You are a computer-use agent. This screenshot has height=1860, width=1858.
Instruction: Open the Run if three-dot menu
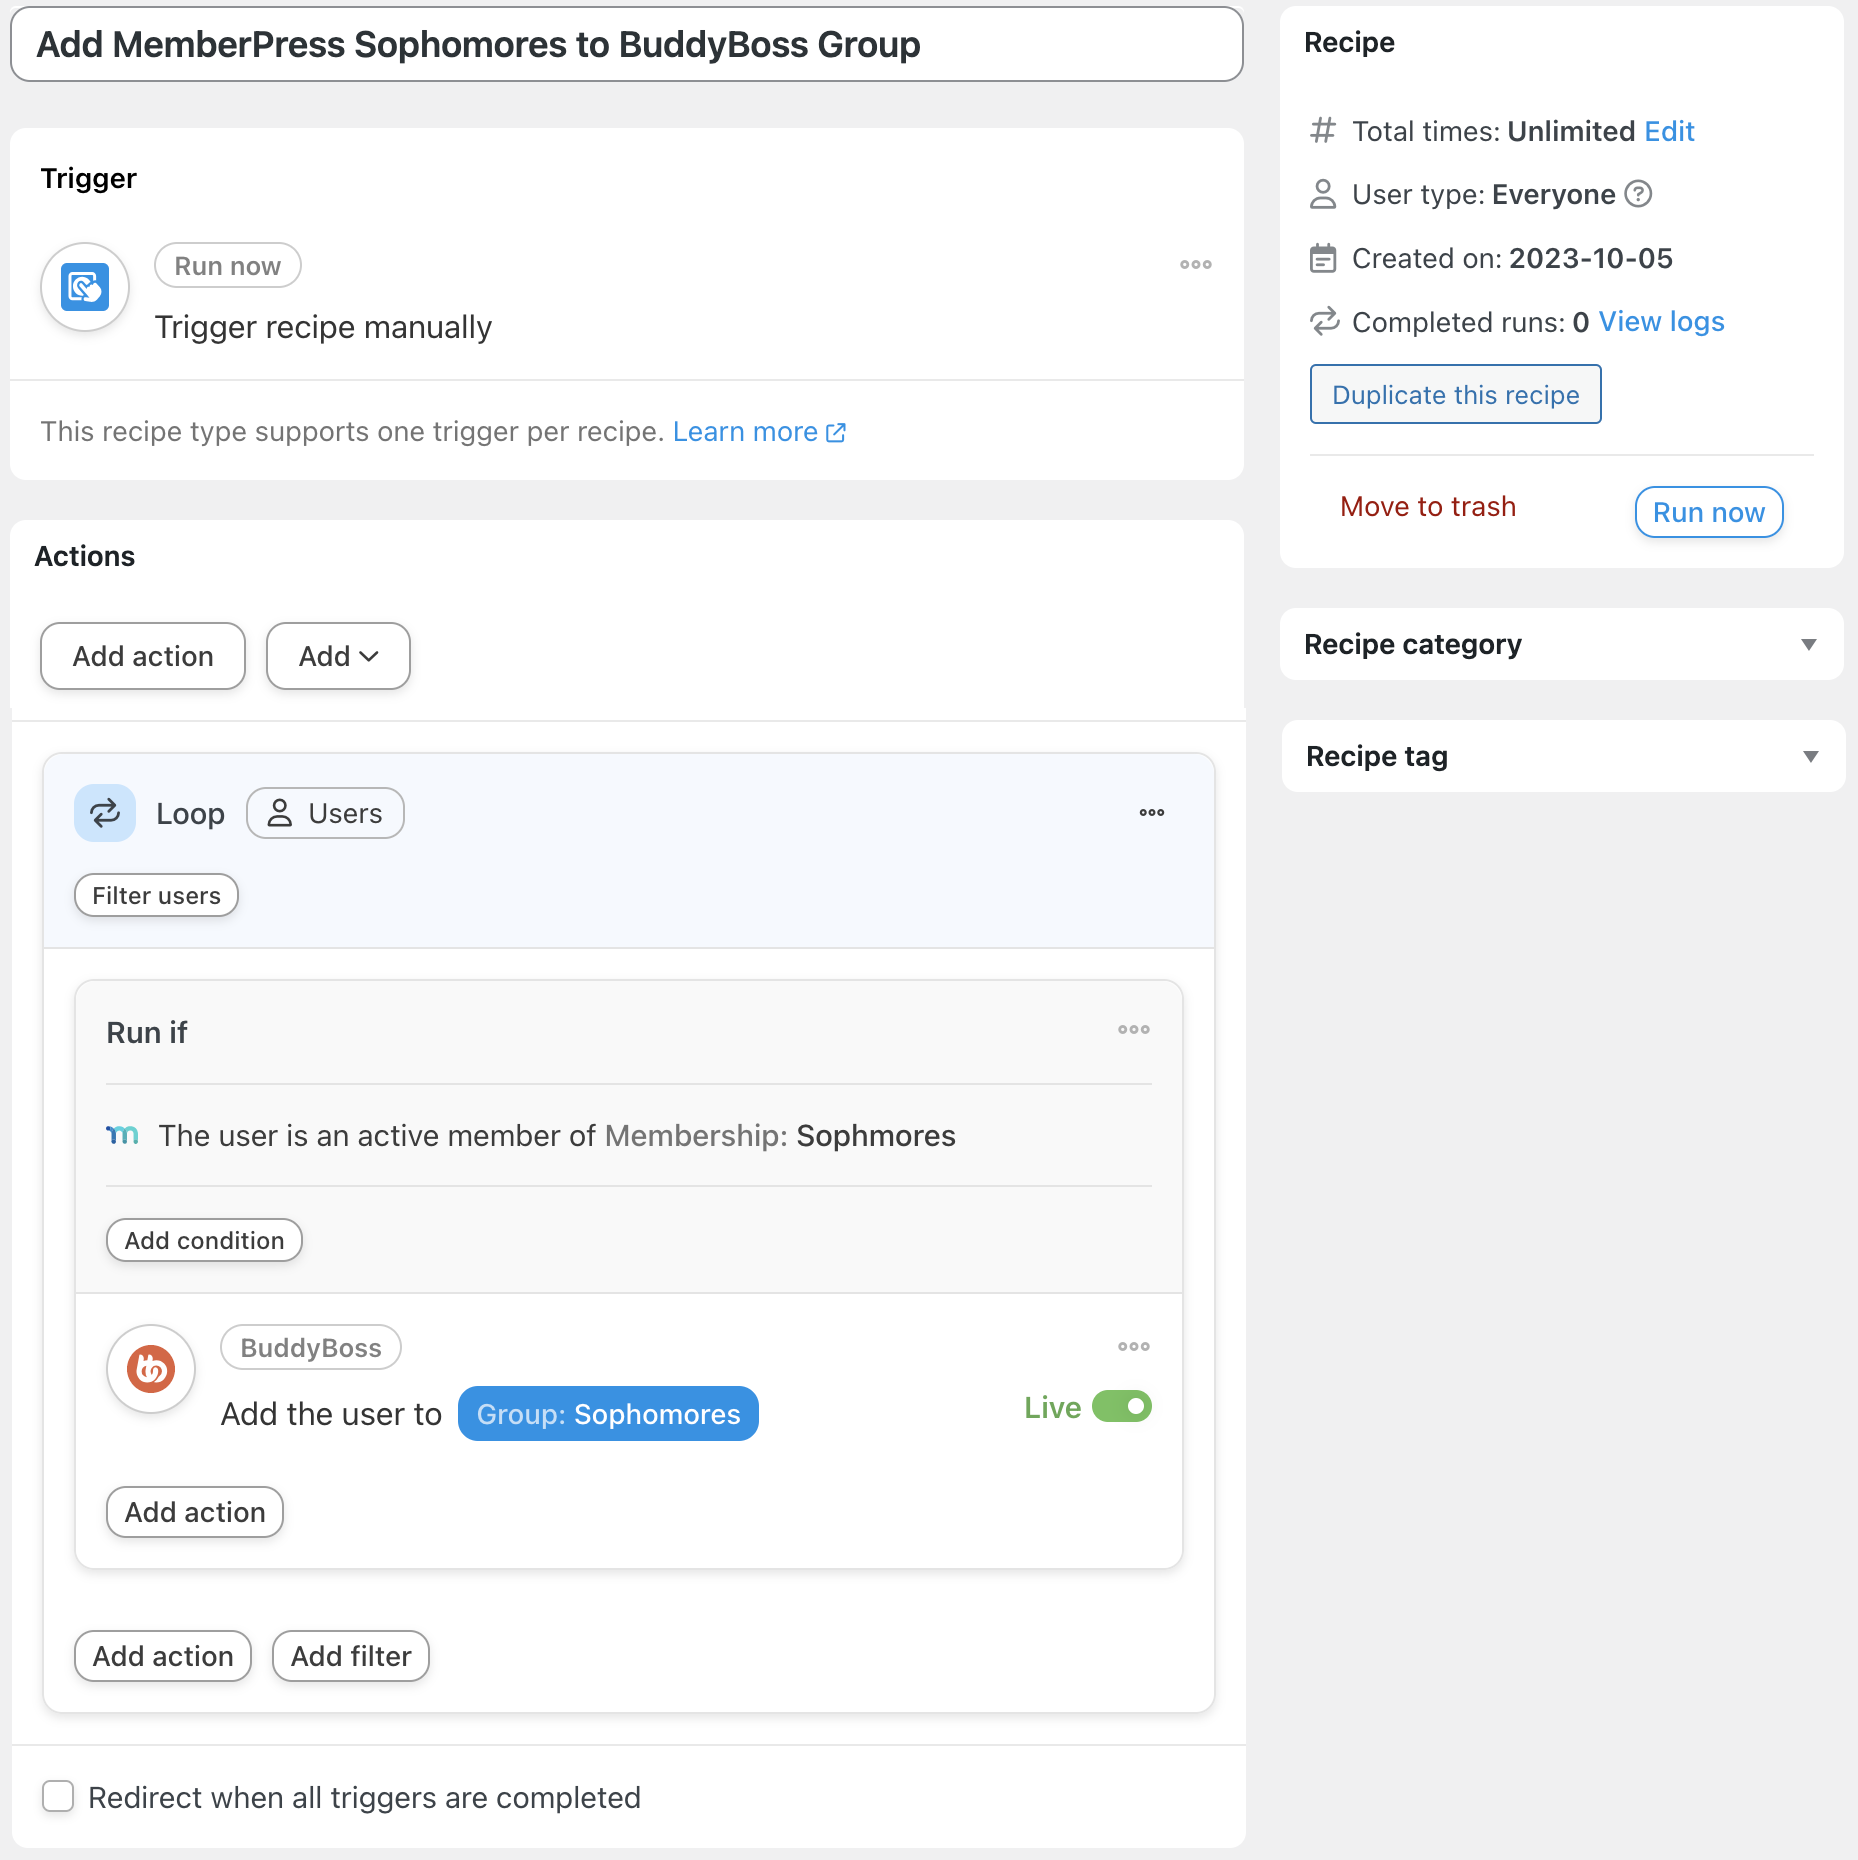pyautogui.click(x=1134, y=1030)
